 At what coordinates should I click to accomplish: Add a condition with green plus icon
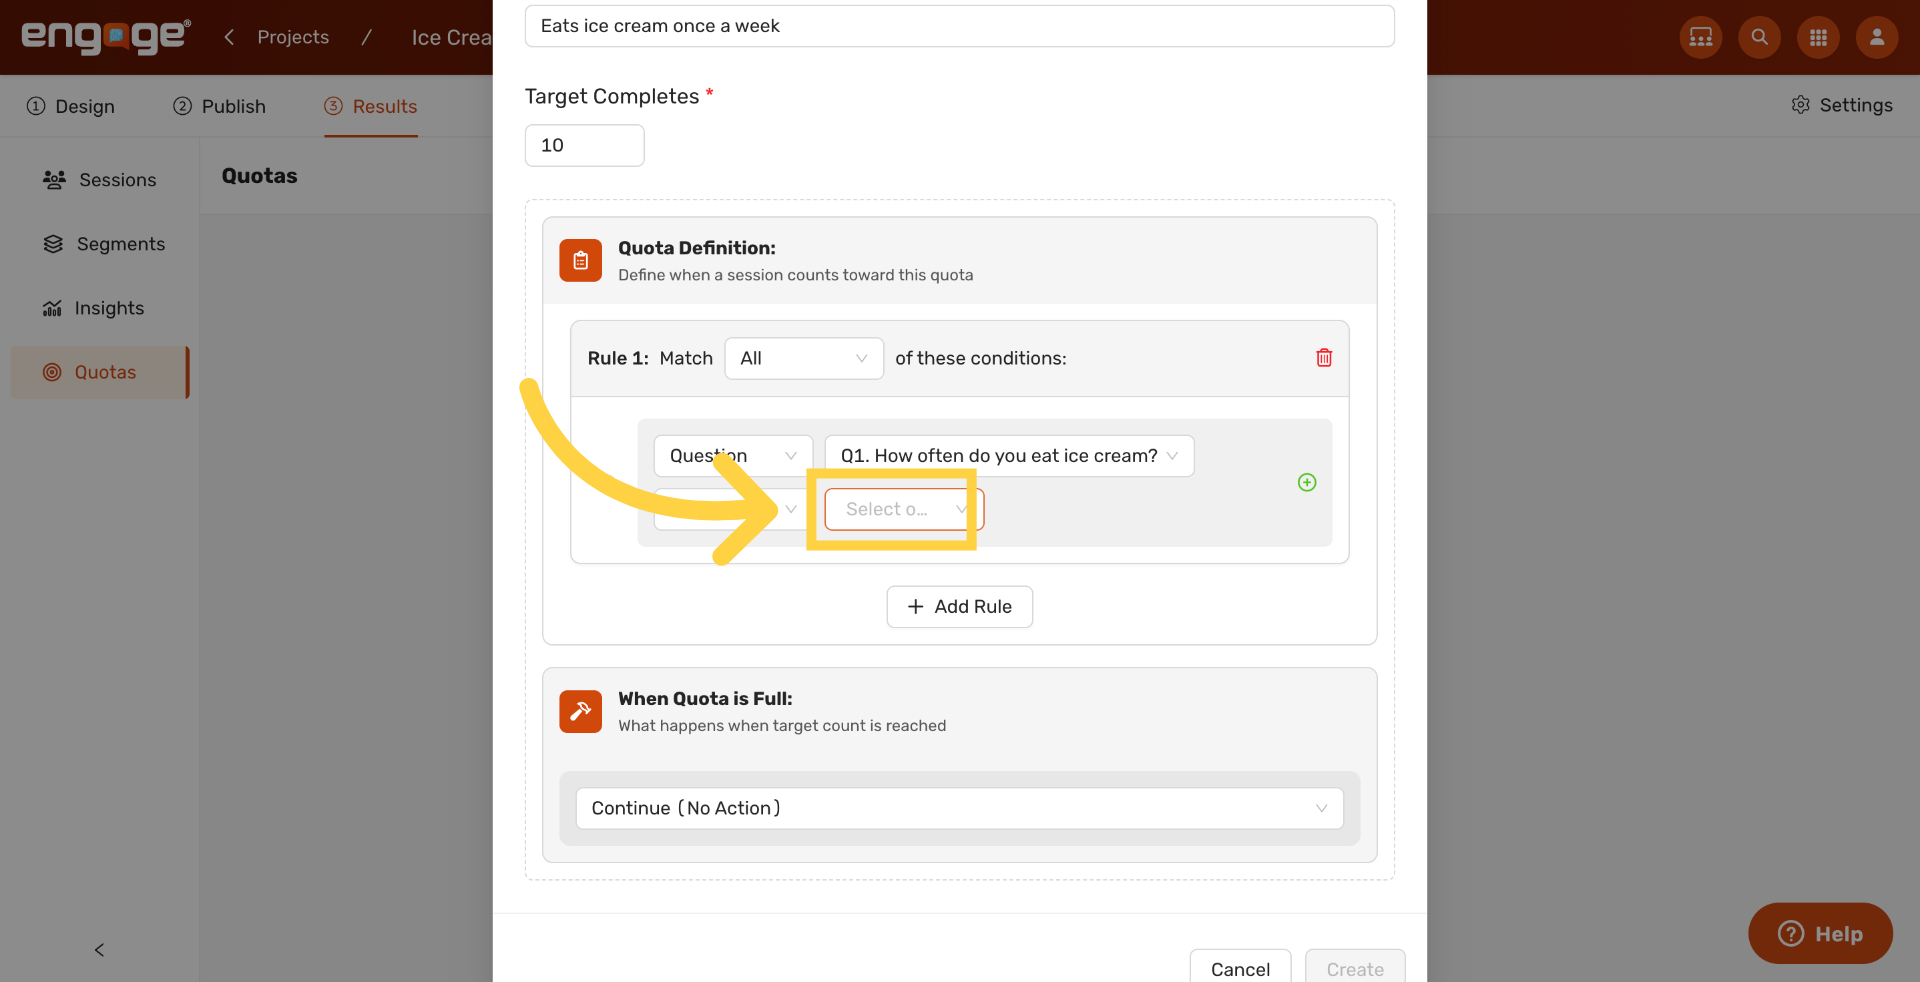(1307, 482)
